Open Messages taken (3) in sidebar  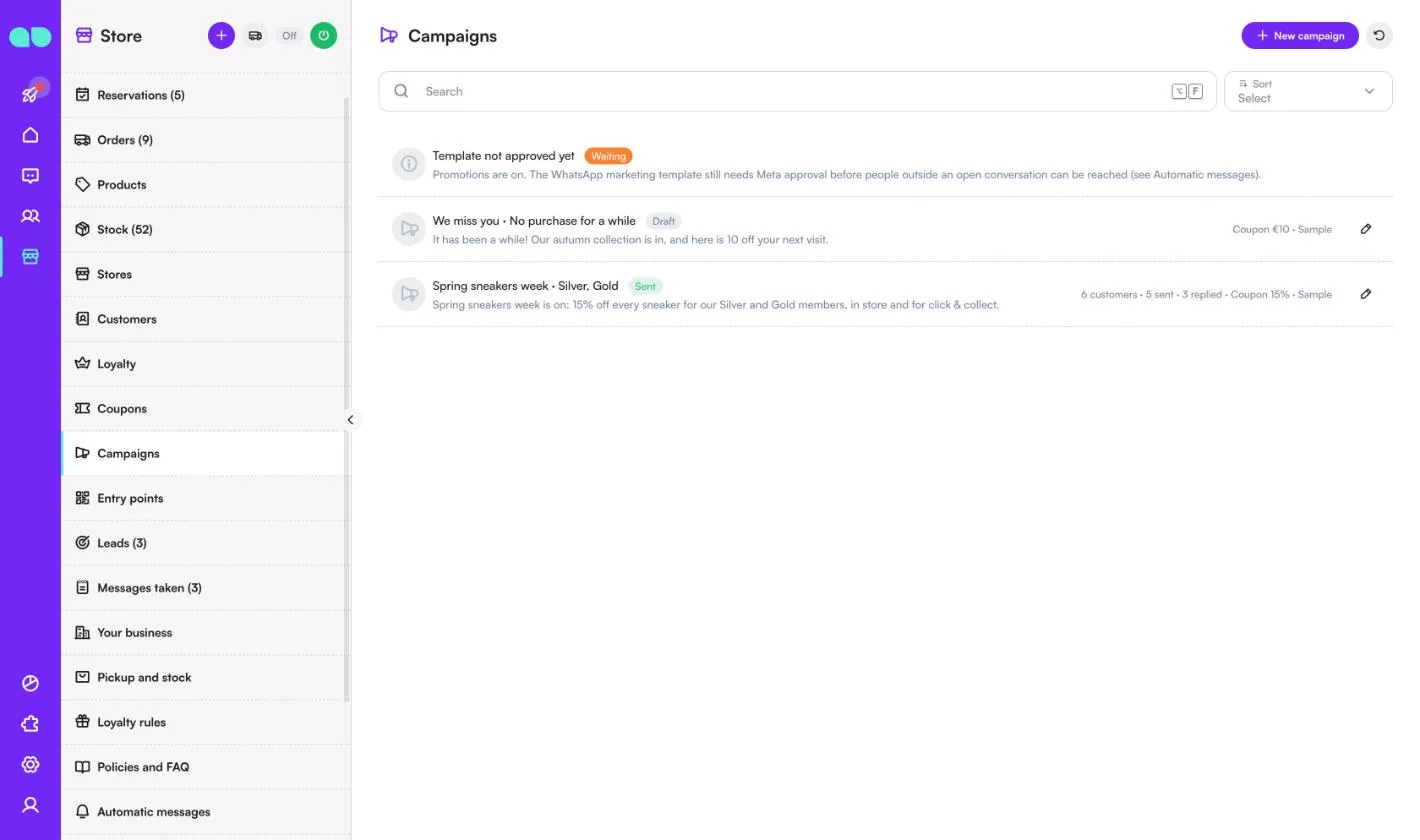(x=204, y=588)
